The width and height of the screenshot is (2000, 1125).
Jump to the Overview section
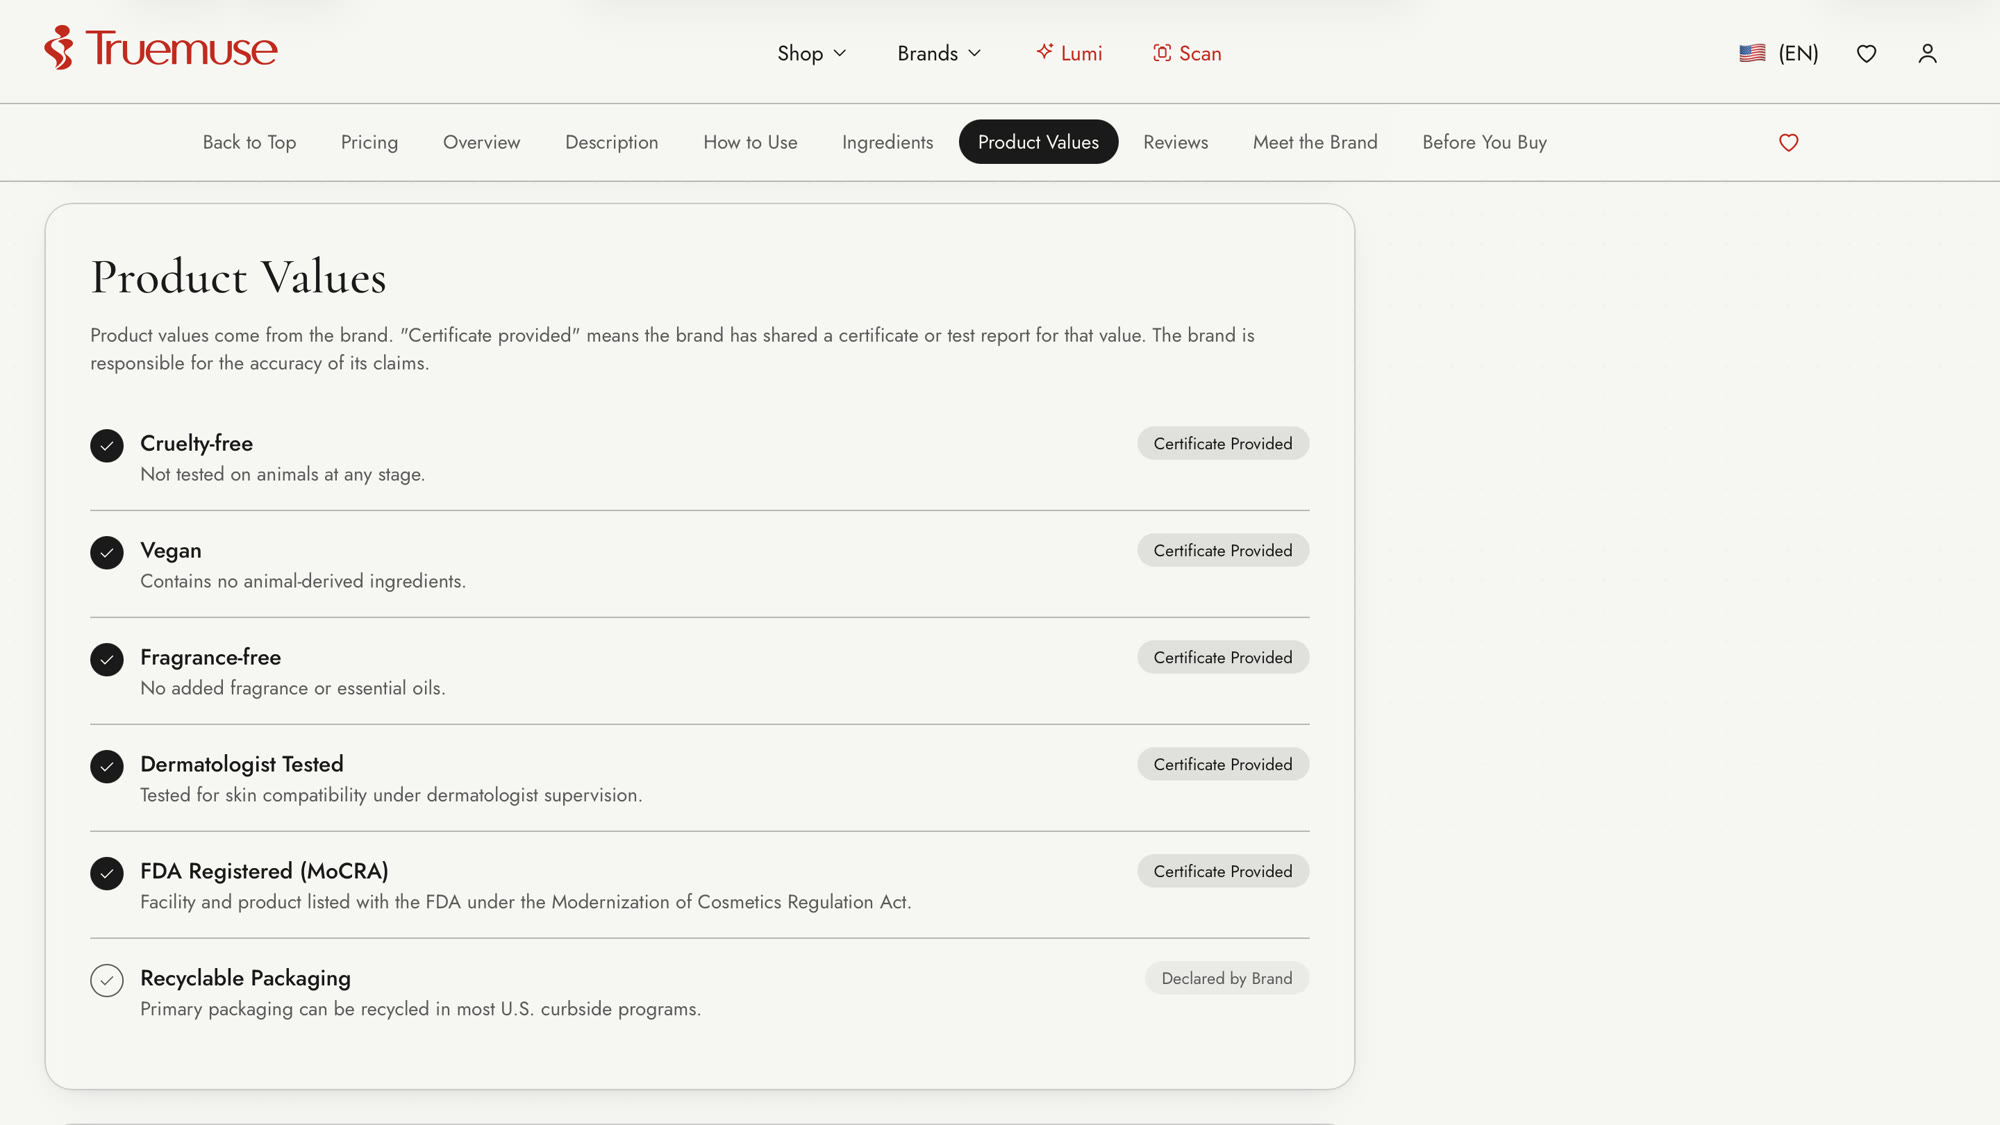pos(481,142)
